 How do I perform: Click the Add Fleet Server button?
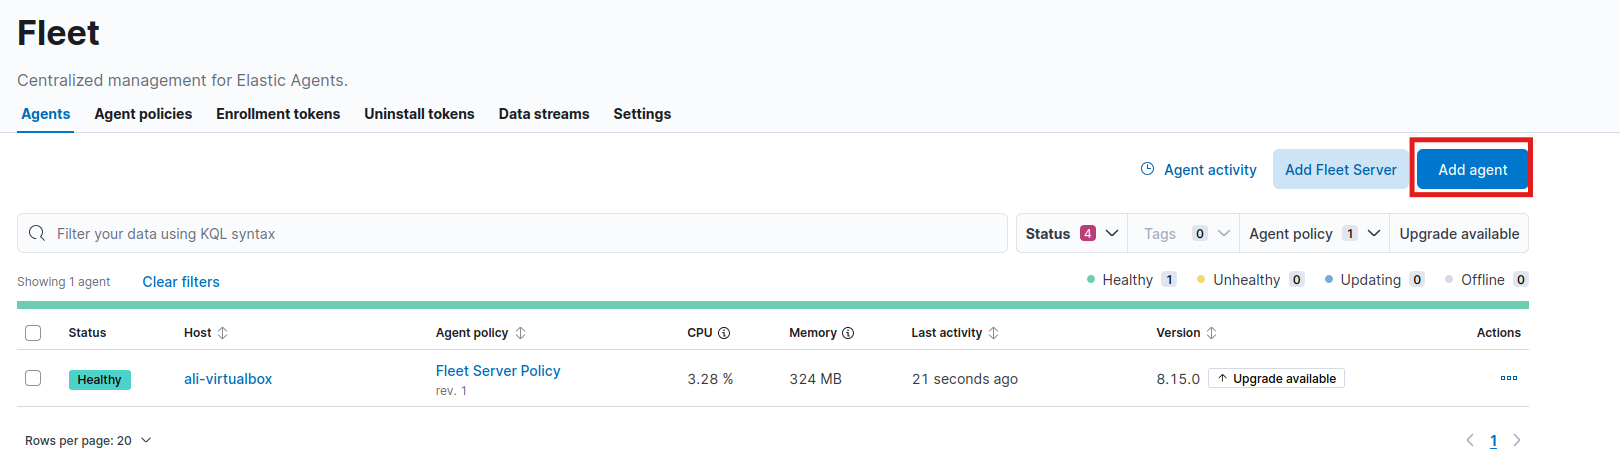tap(1340, 169)
